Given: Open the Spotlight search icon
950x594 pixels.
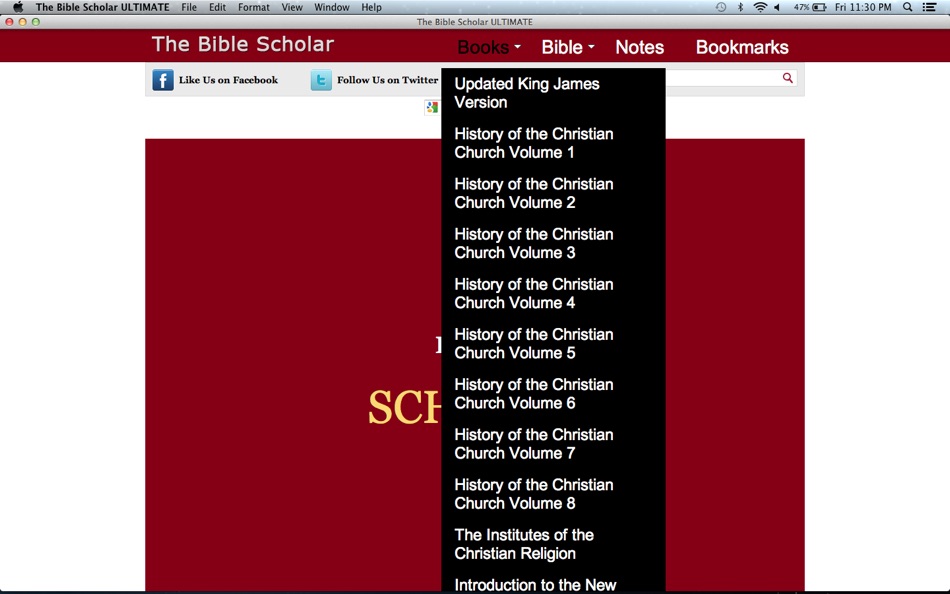Looking at the screenshot, I should [908, 7].
